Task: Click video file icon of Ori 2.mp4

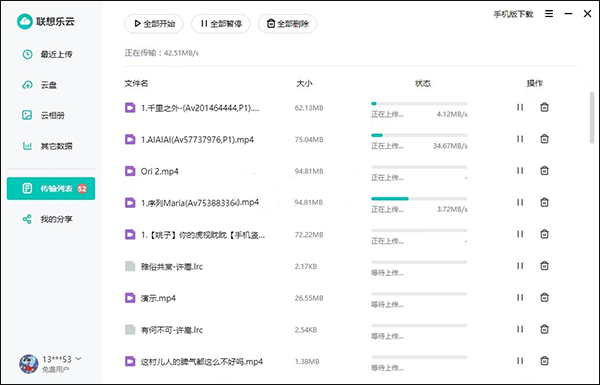Action: coord(130,171)
